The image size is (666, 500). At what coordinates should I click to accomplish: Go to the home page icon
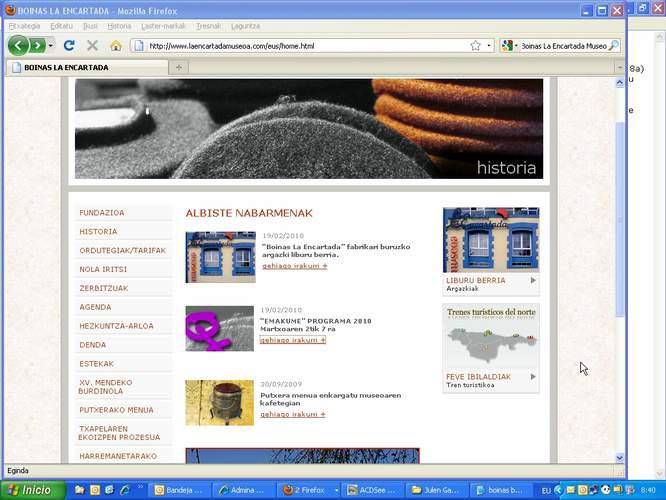pos(116,45)
